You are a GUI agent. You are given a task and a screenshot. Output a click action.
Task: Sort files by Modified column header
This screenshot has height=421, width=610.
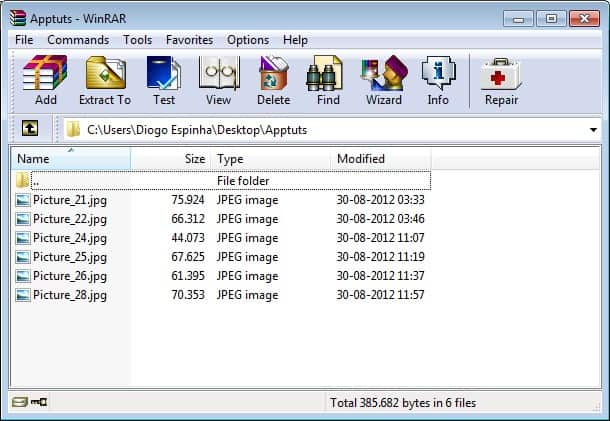point(381,159)
